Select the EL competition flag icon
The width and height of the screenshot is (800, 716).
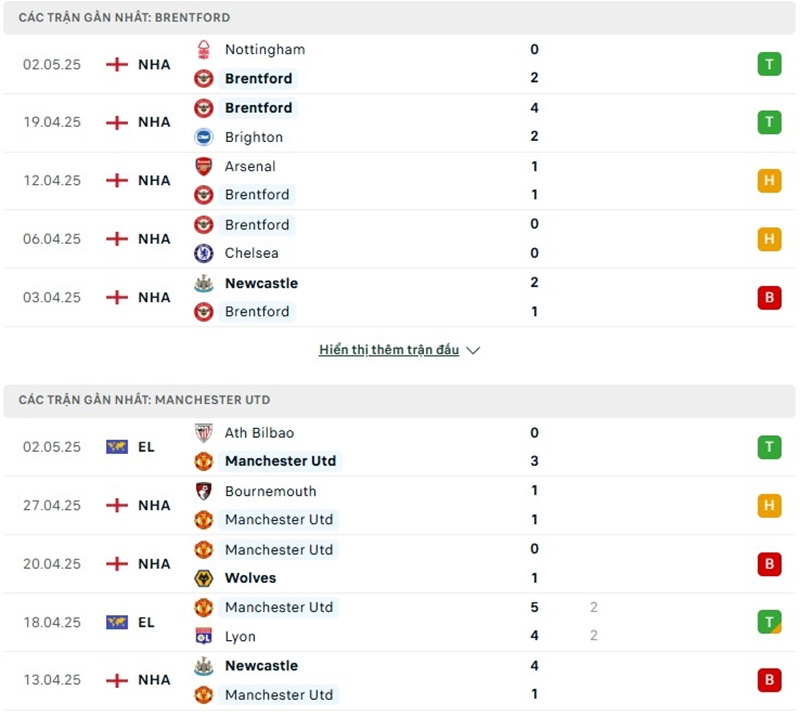[x=119, y=447]
